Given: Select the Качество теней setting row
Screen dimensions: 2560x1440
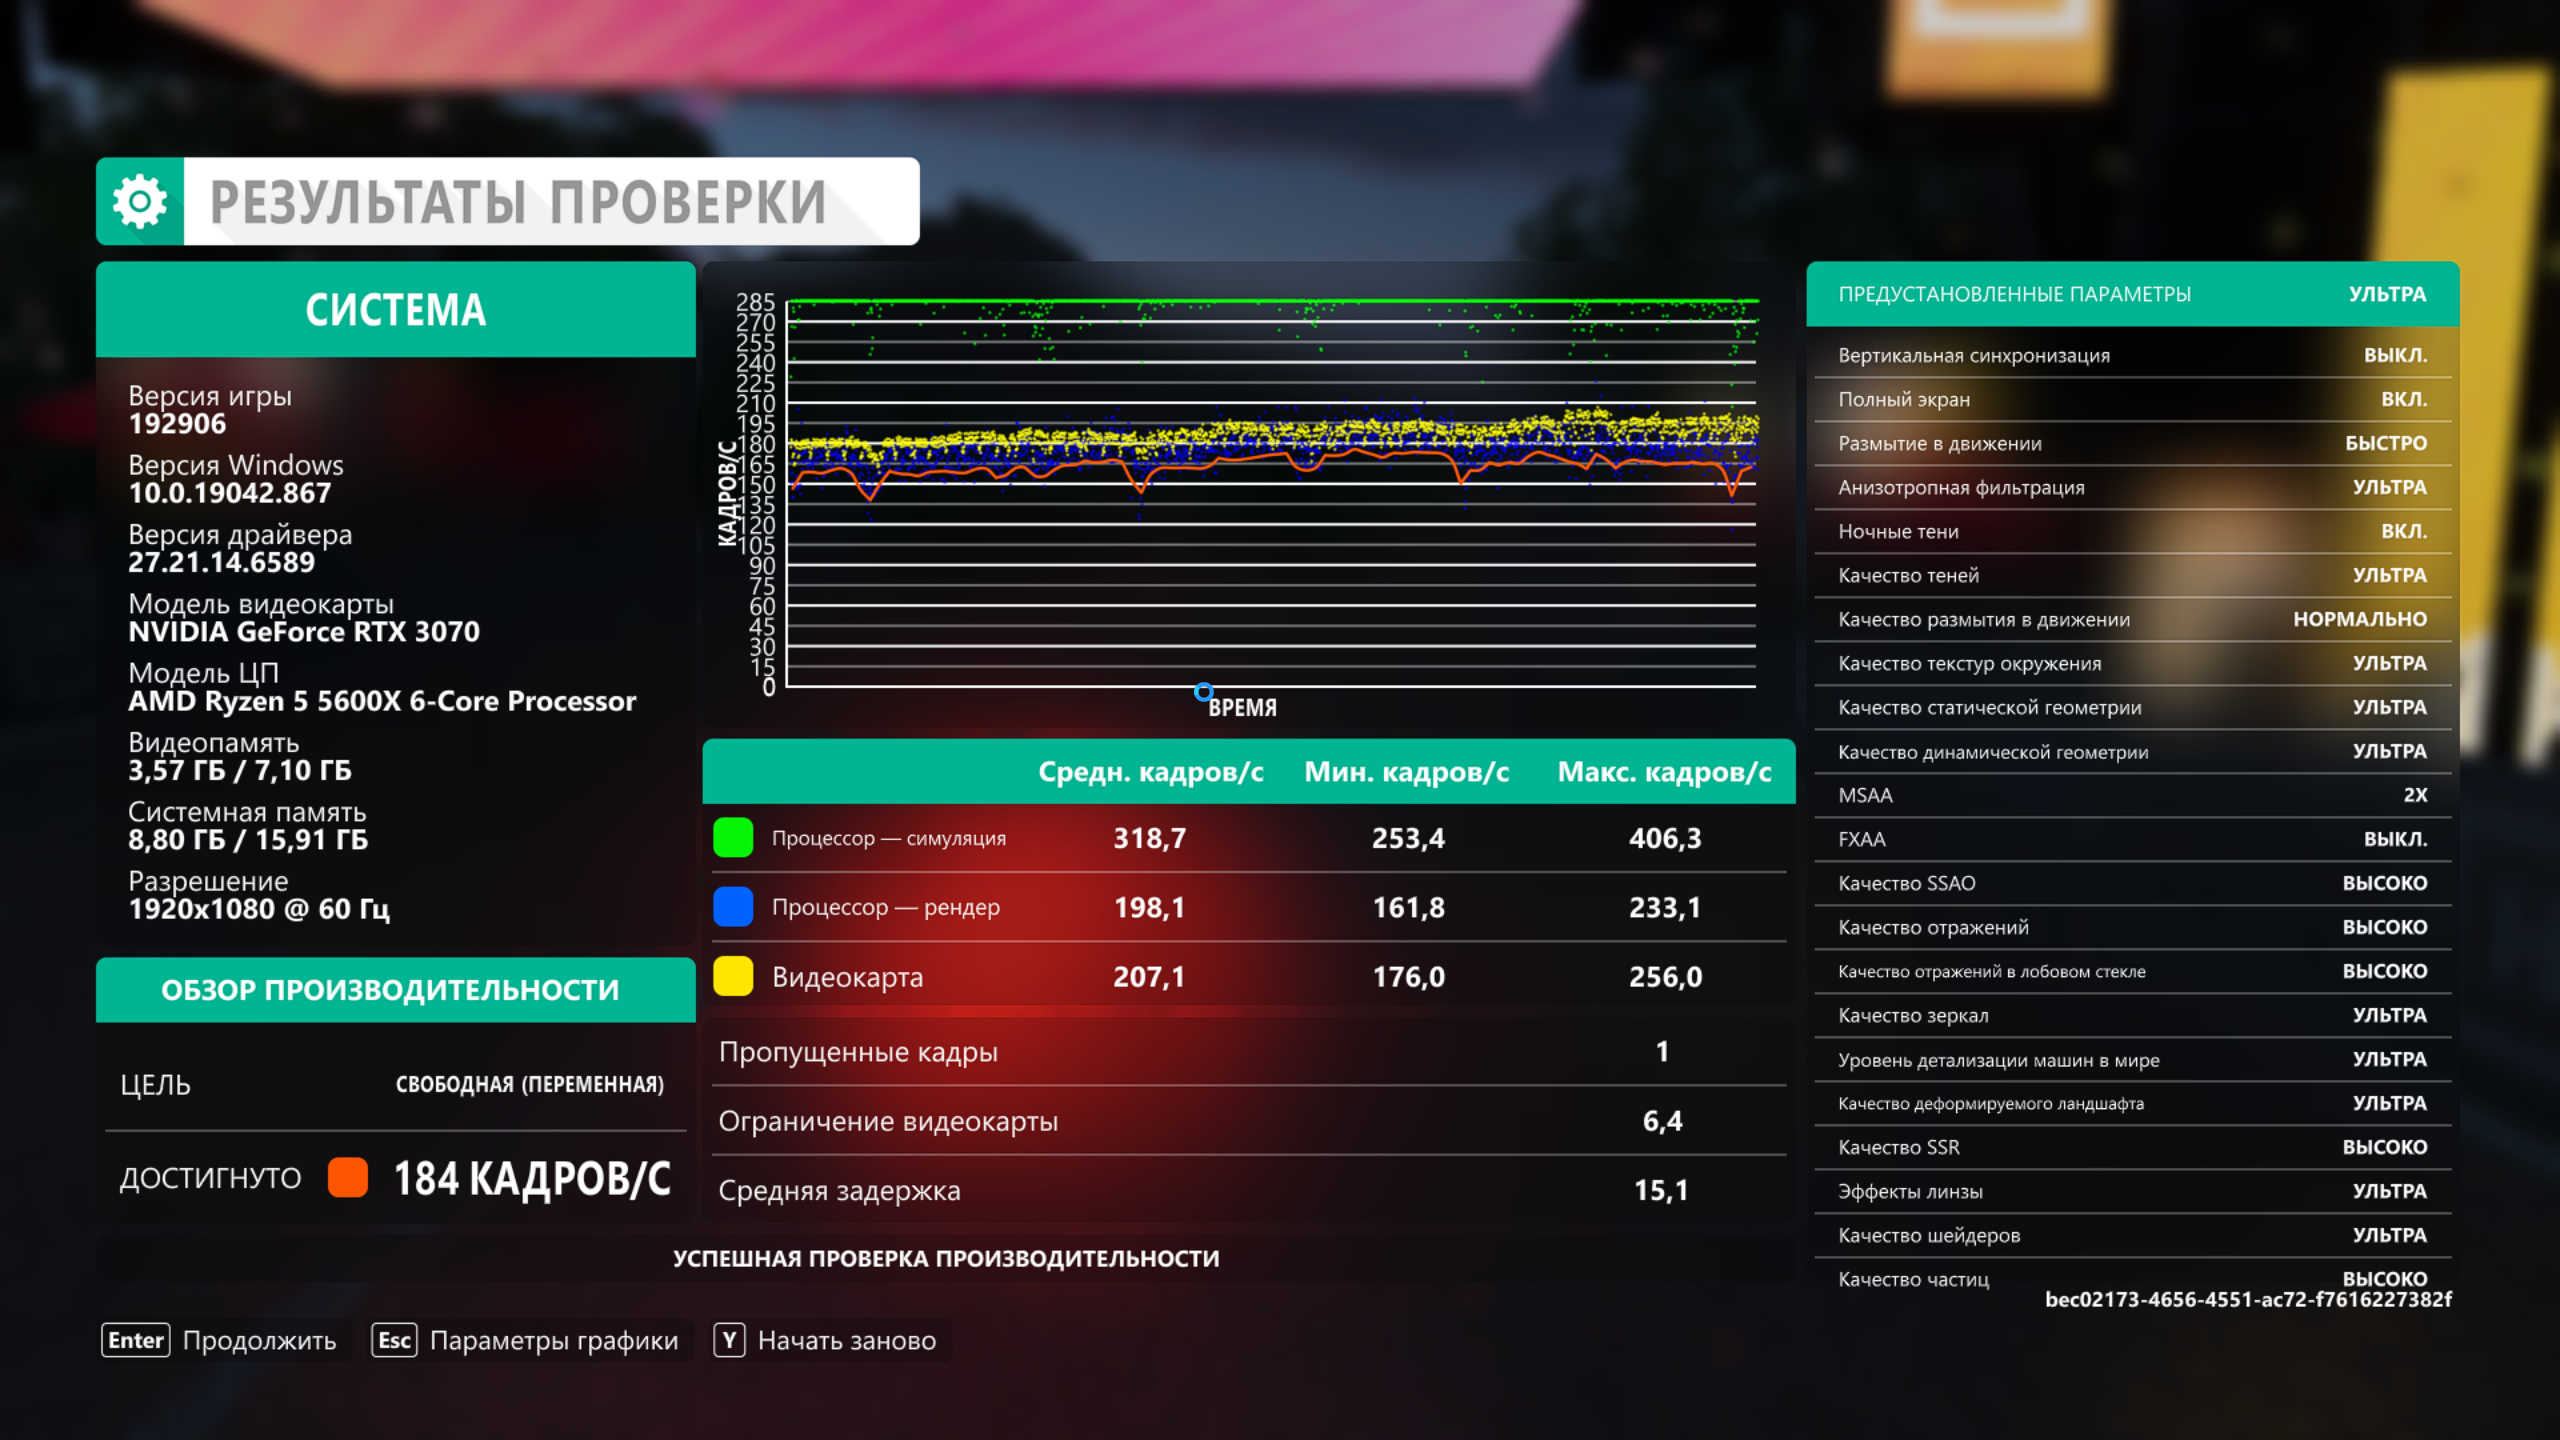Looking at the screenshot, I should (x=2132, y=576).
